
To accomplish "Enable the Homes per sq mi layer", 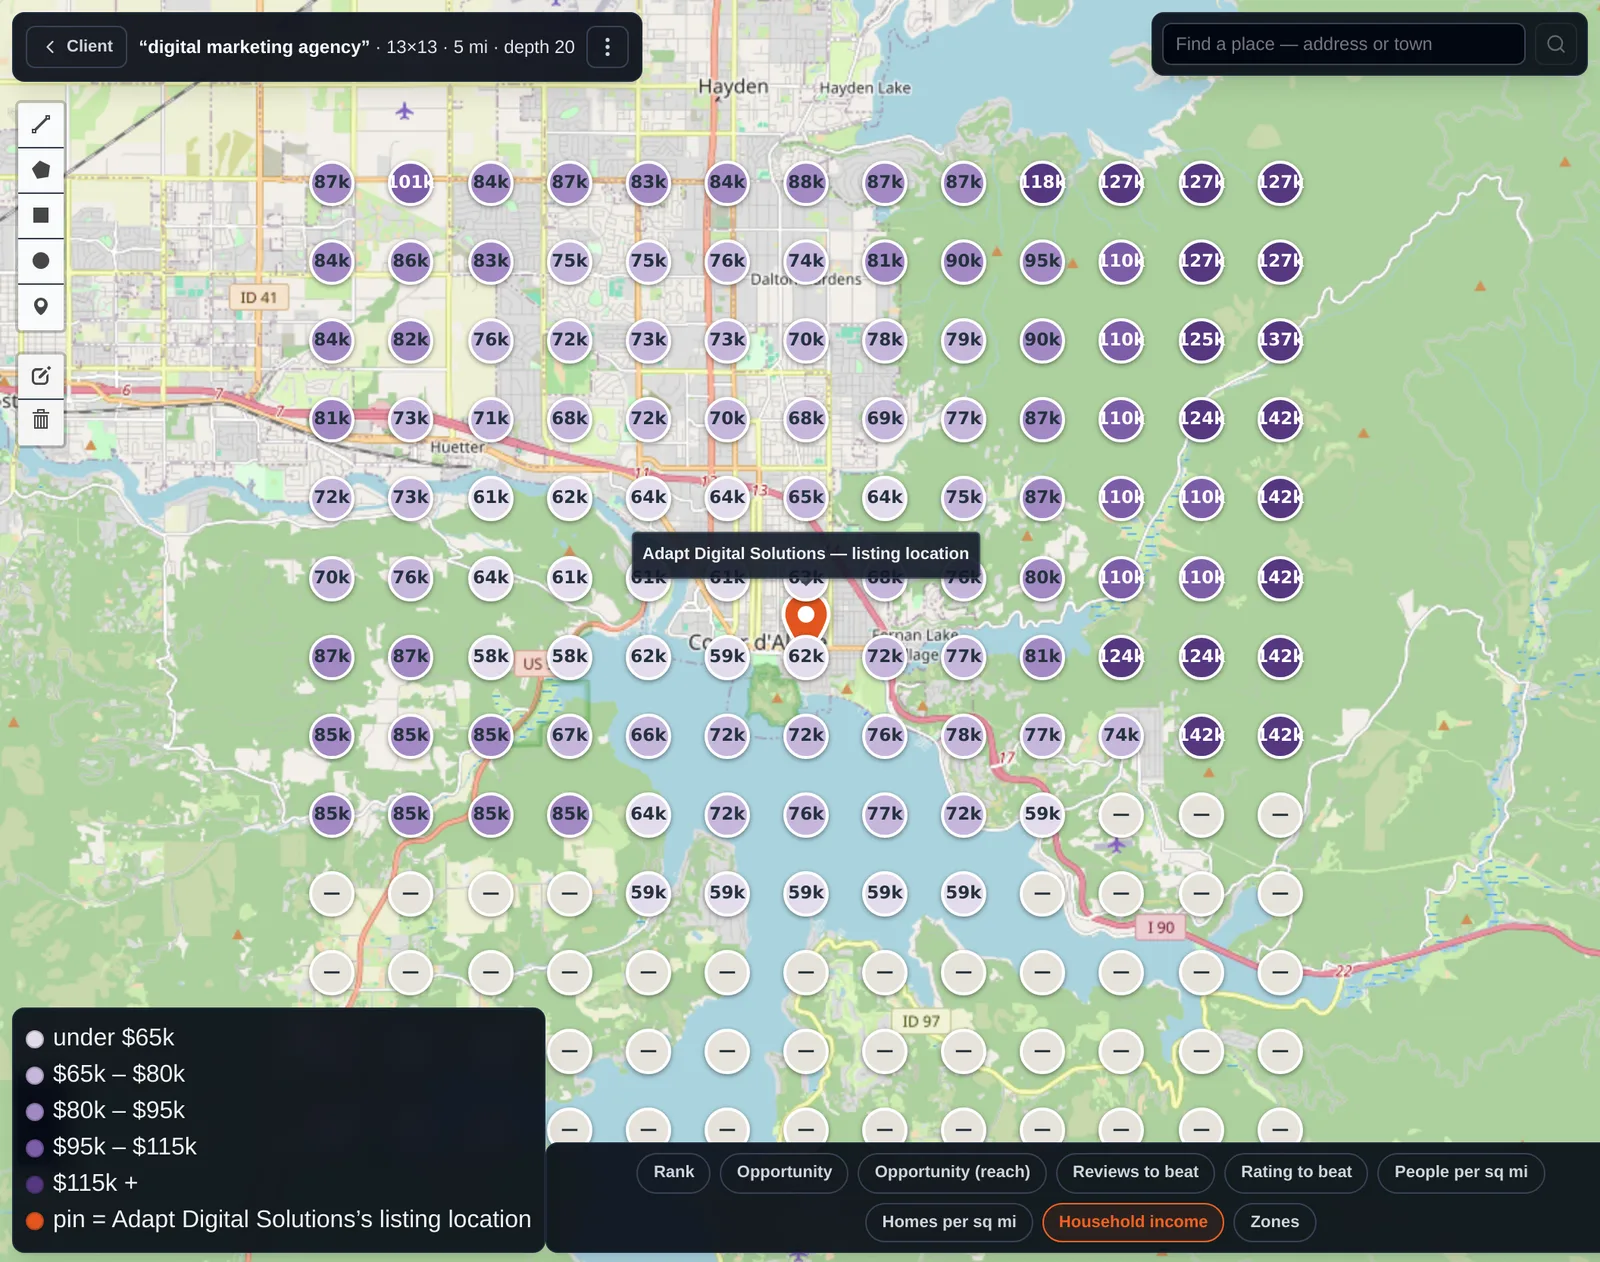I will [949, 1222].
